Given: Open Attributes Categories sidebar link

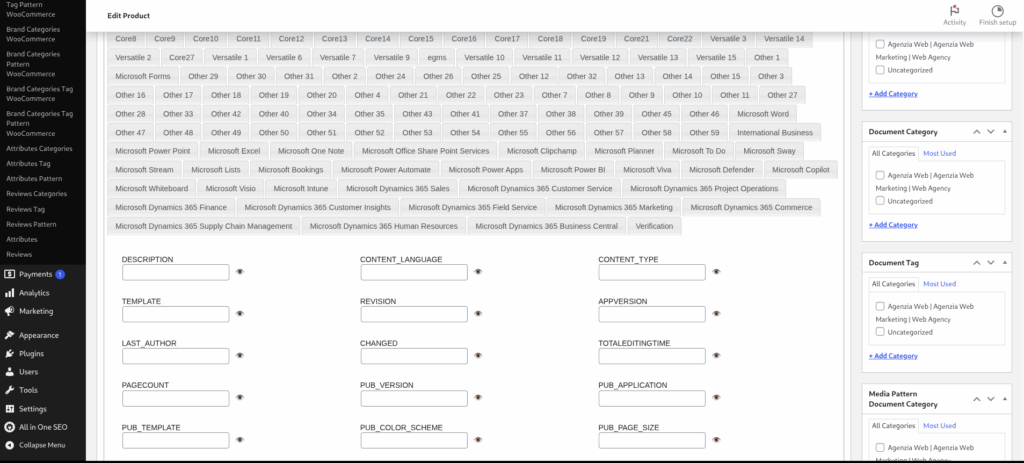Looking at the screenshot, I should (39, 148).
